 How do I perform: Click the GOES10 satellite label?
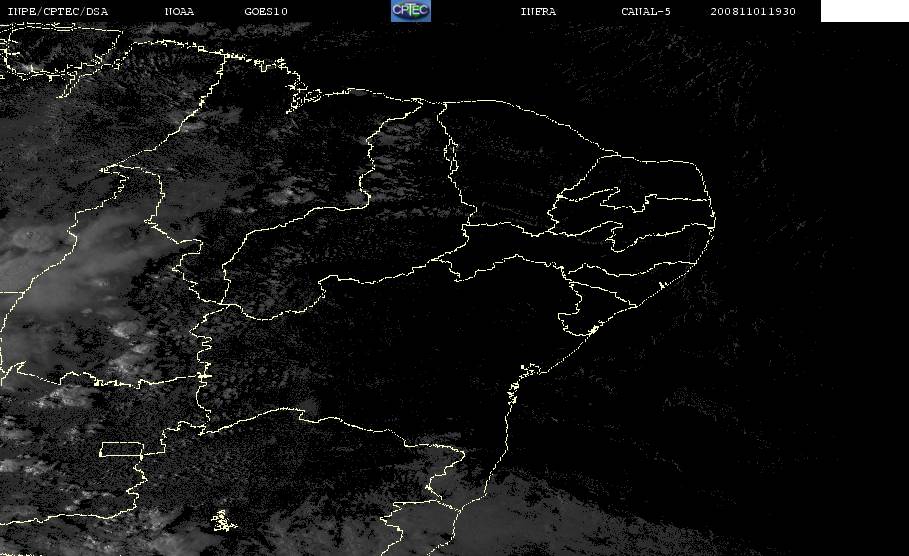tap(266, 12)
